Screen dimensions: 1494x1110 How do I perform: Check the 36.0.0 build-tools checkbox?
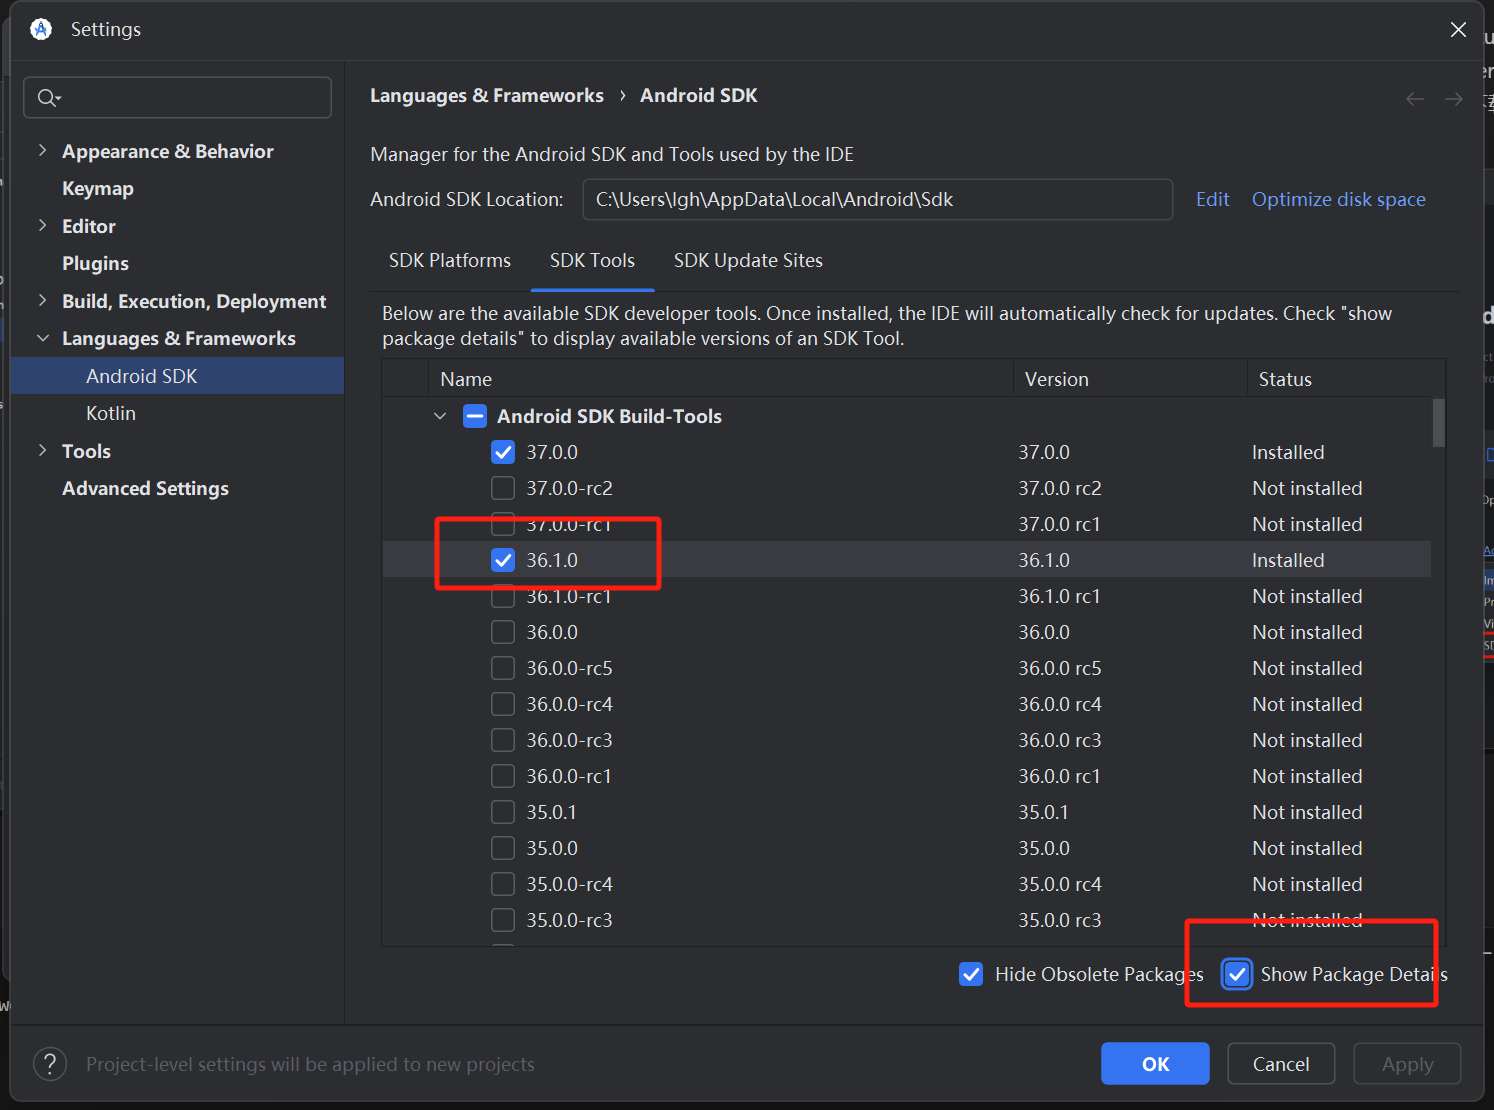[503, 632]
